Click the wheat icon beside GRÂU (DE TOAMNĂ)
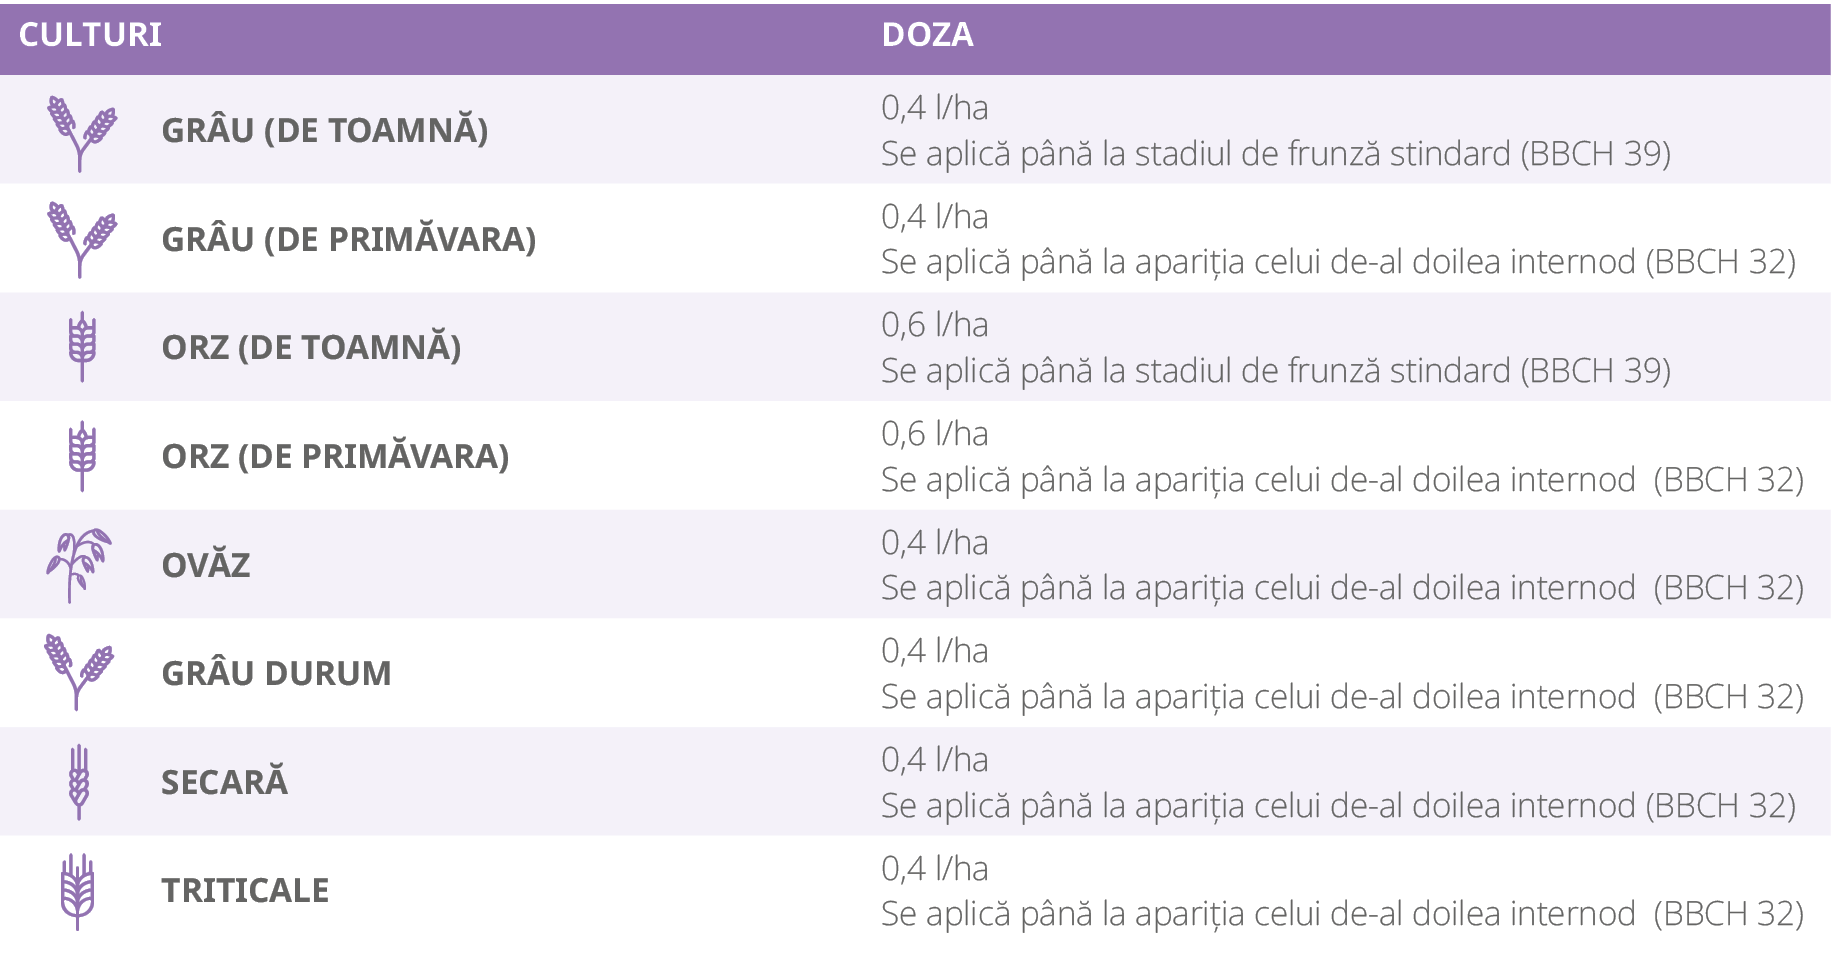Viewport: 1831px width, 963px height. pyautogui.click(x=82, y=133)
